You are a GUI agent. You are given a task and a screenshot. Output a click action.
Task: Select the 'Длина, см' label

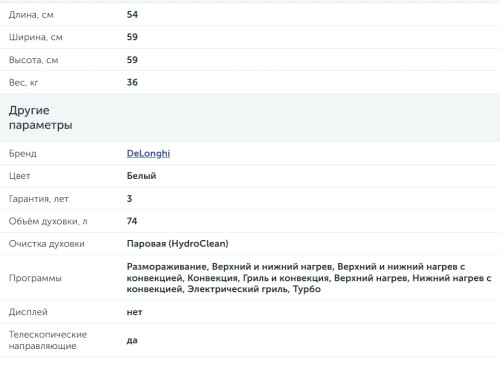[31, 15]
